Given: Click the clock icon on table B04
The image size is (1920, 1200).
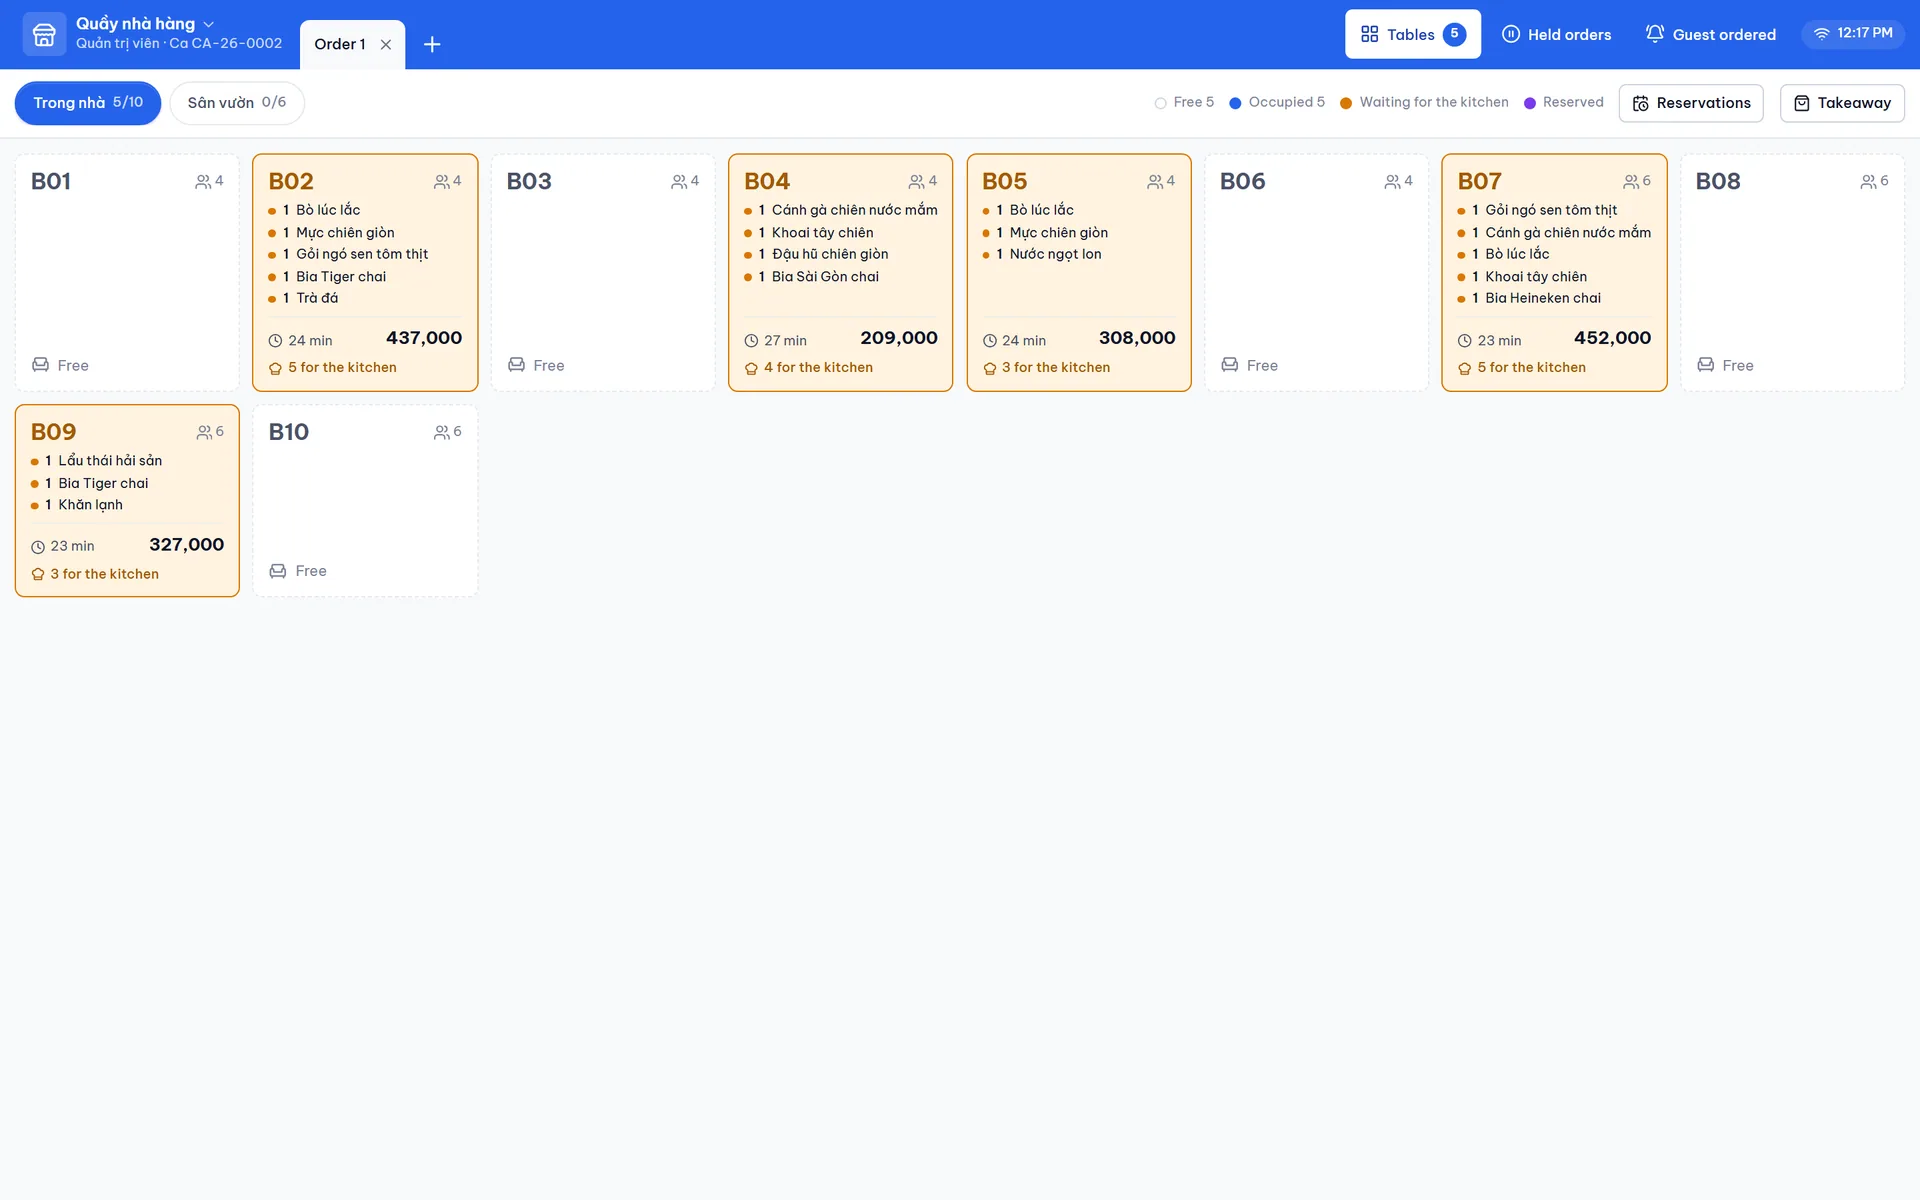Looking at the screenshot, I should tap(751, 341).
